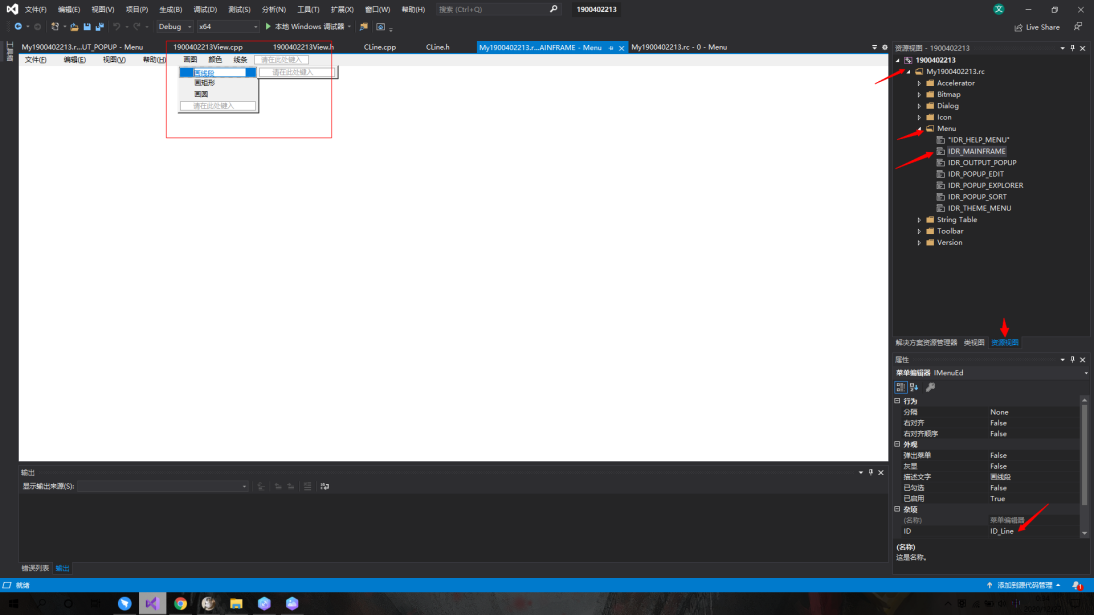1094x615 pixels.
Task: Click the categorized view icon in properties
Action: tap(901, 387)
